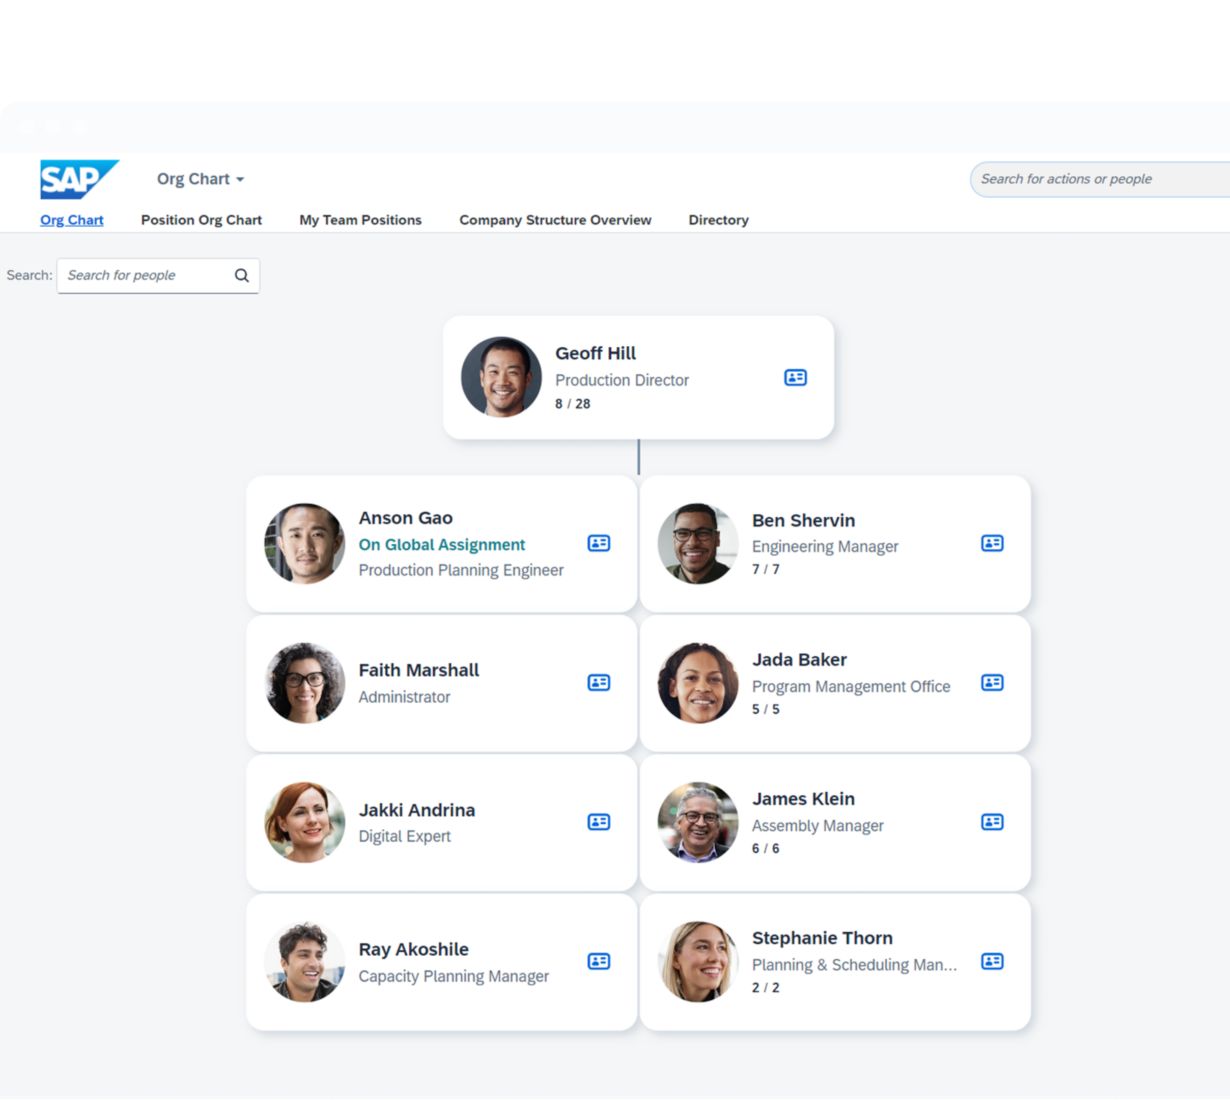Click the magnifier icon in people search

(242, 276)
